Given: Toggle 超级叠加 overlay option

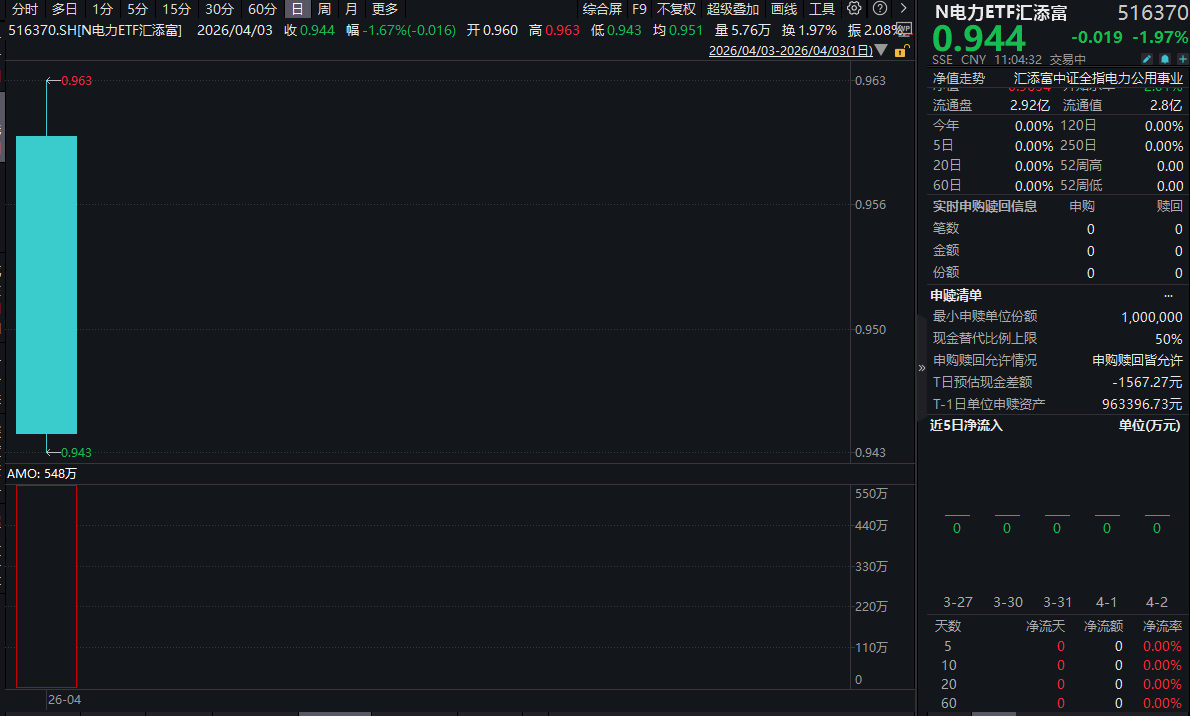Looking at the screenshot, I should (x=733, y=9).
